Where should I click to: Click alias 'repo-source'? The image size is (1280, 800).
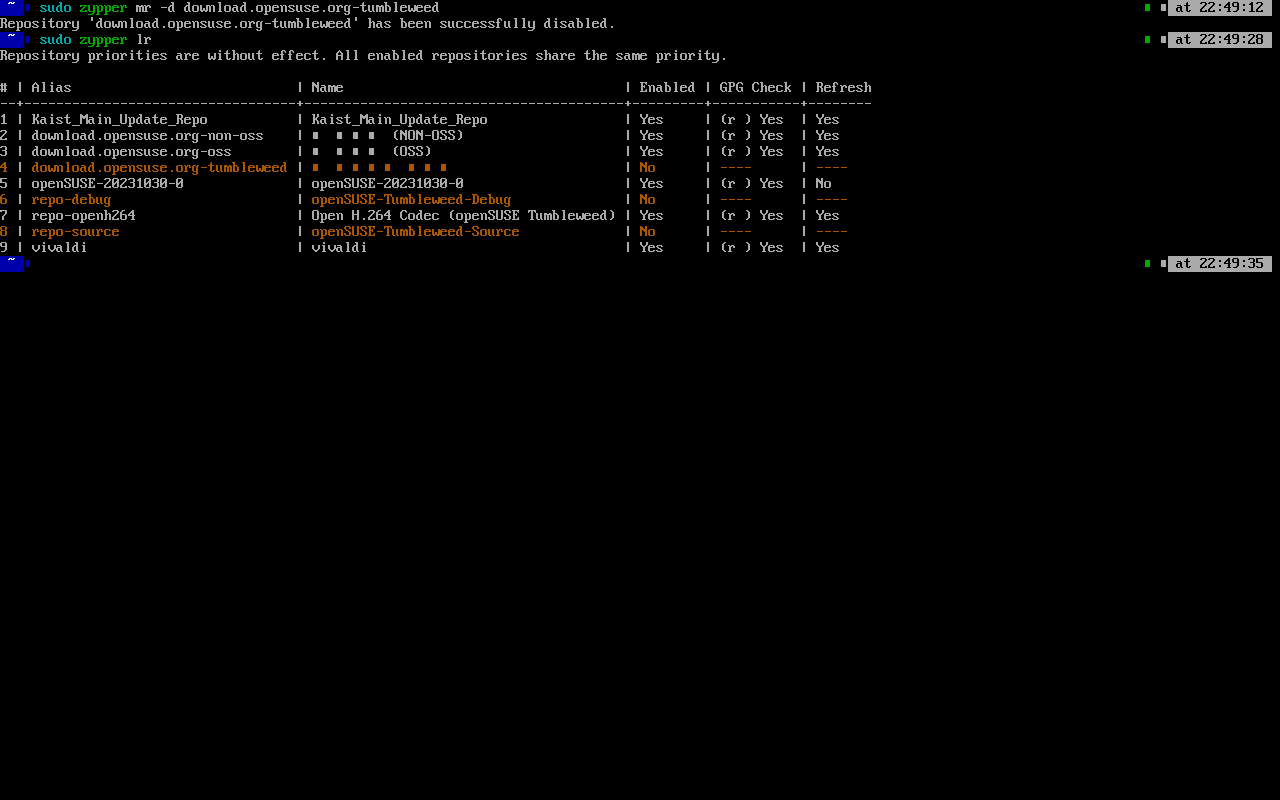[x=76, y=232]
